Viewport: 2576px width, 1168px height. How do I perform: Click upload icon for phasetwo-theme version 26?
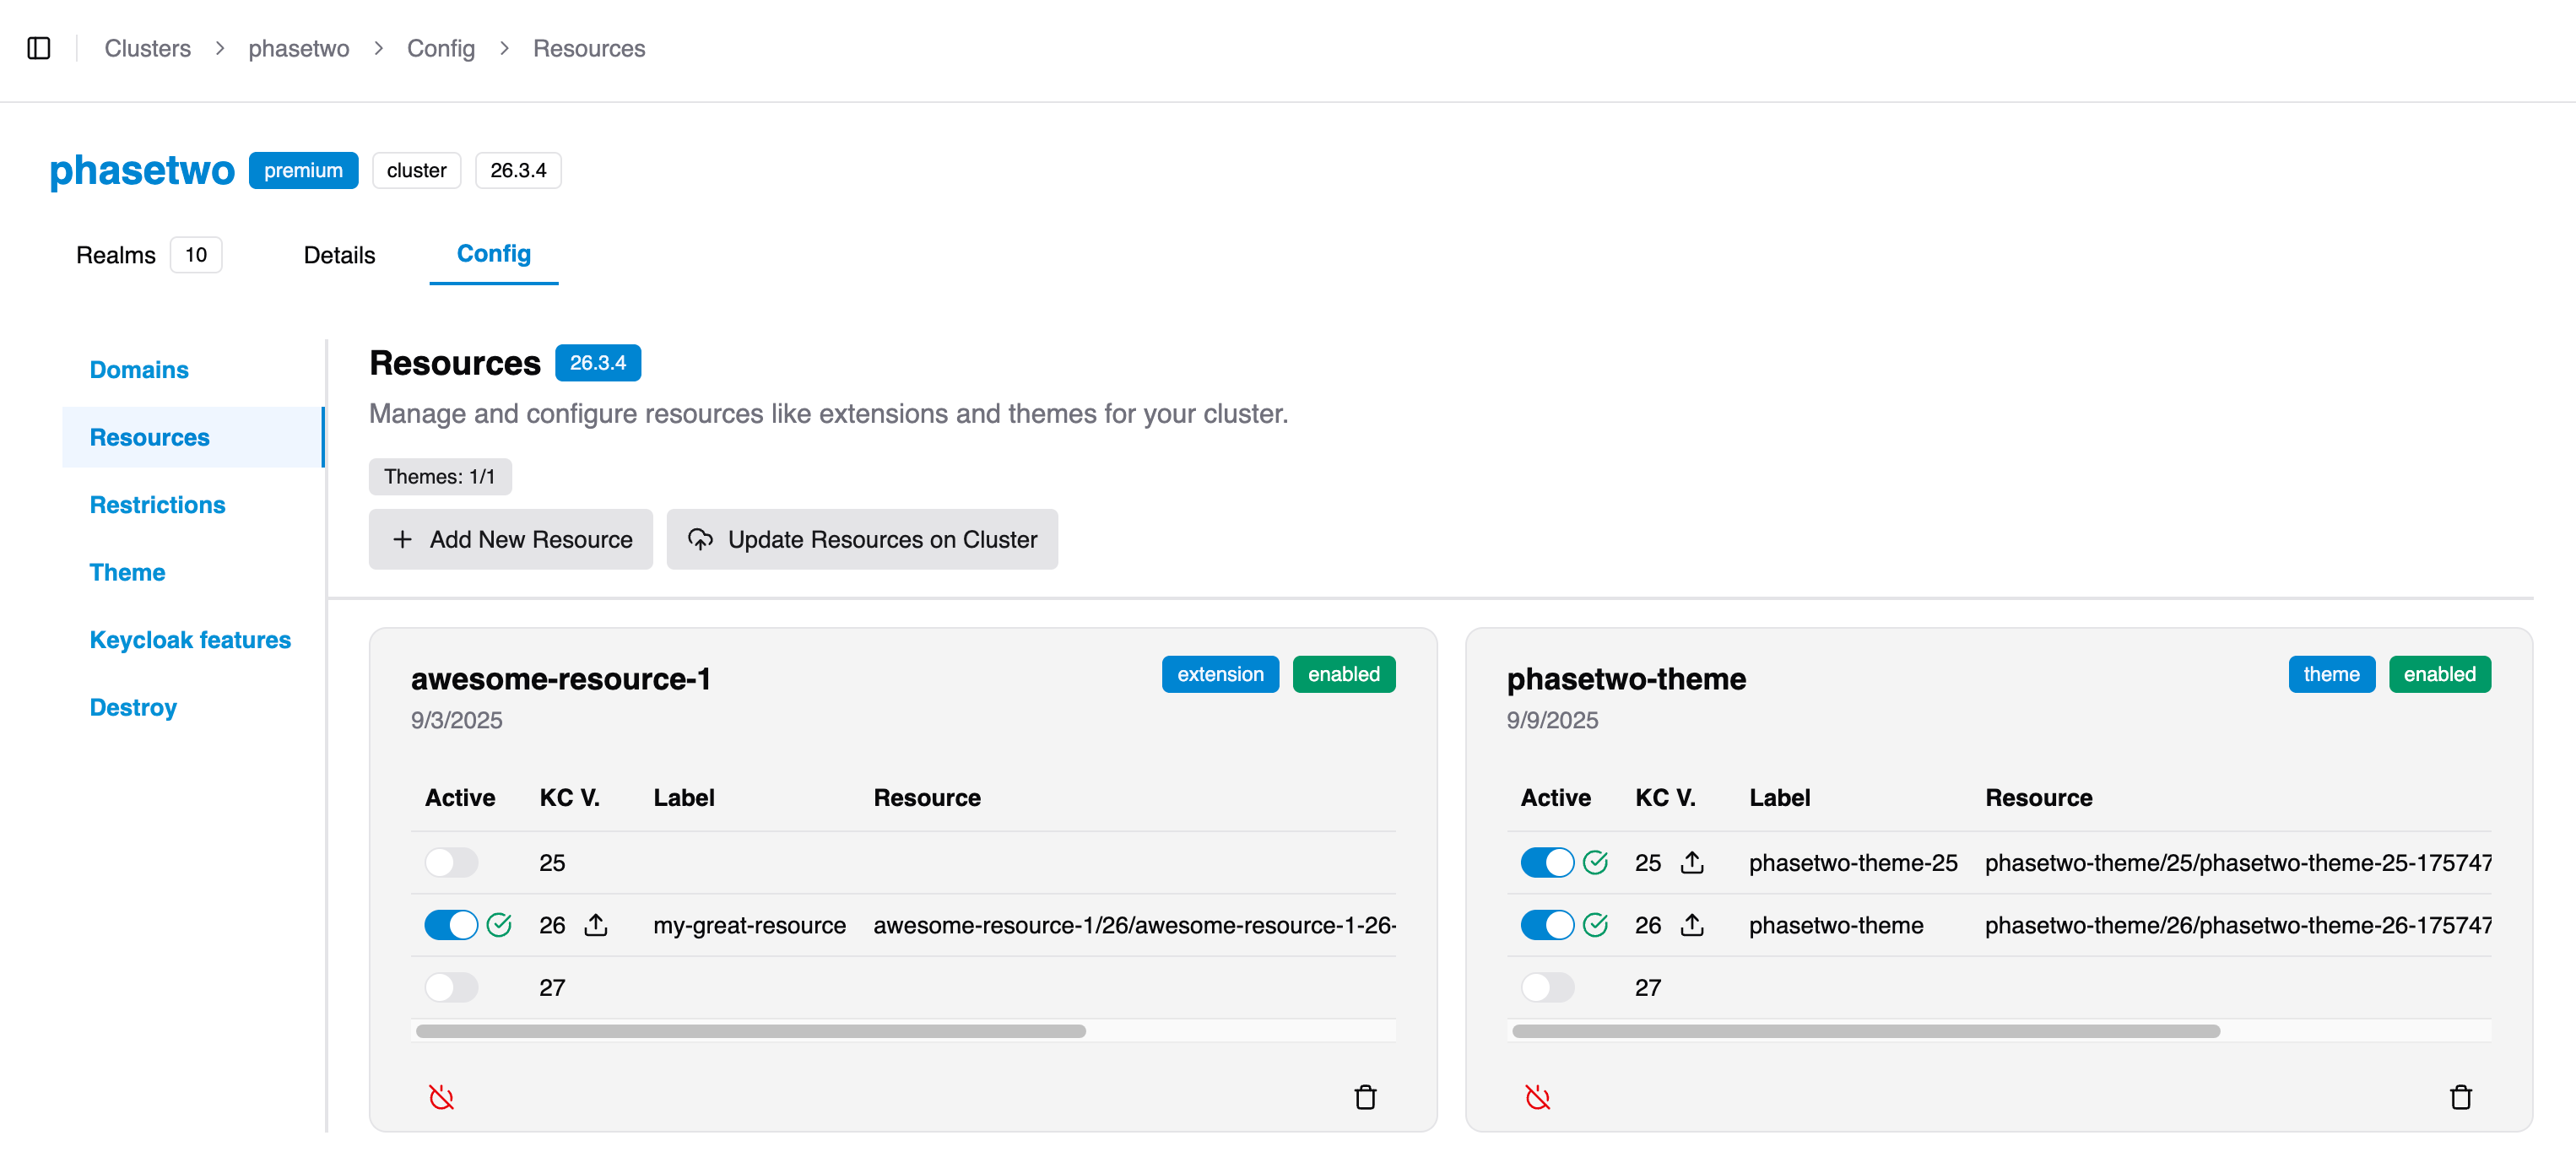1692,924
